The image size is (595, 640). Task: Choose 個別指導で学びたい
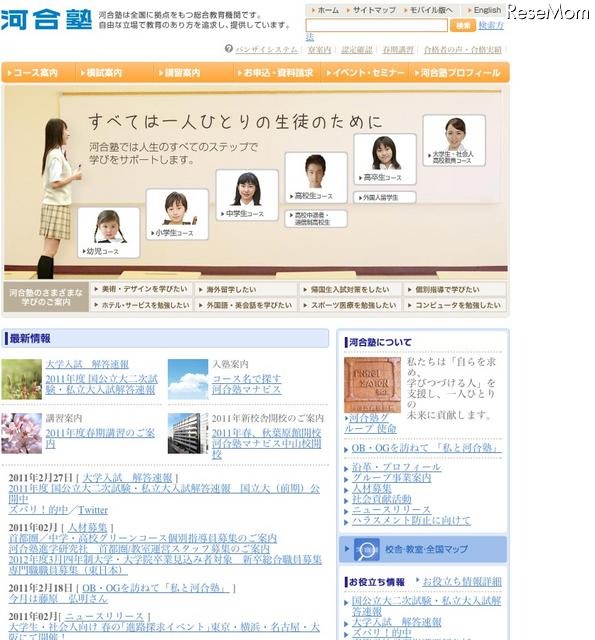455,289
